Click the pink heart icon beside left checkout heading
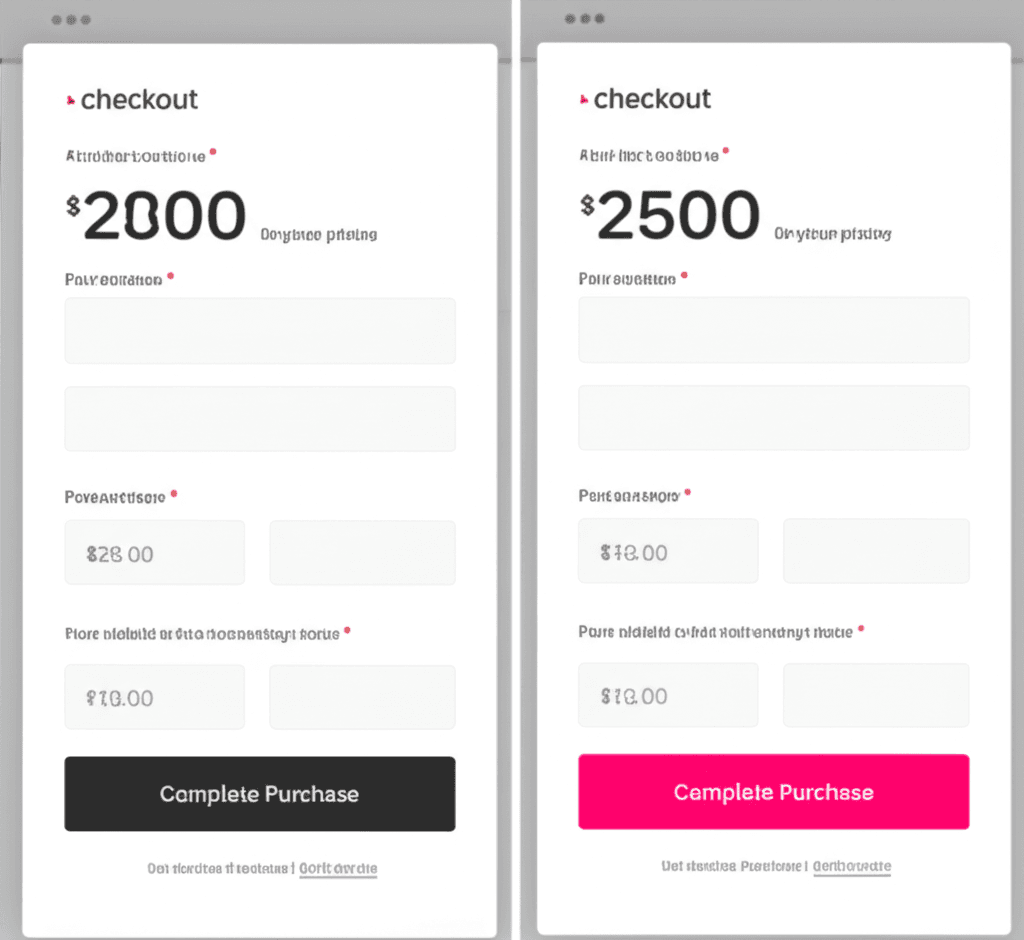Image resolution: width=1024 pixels, height=940 pixels. 70,99
